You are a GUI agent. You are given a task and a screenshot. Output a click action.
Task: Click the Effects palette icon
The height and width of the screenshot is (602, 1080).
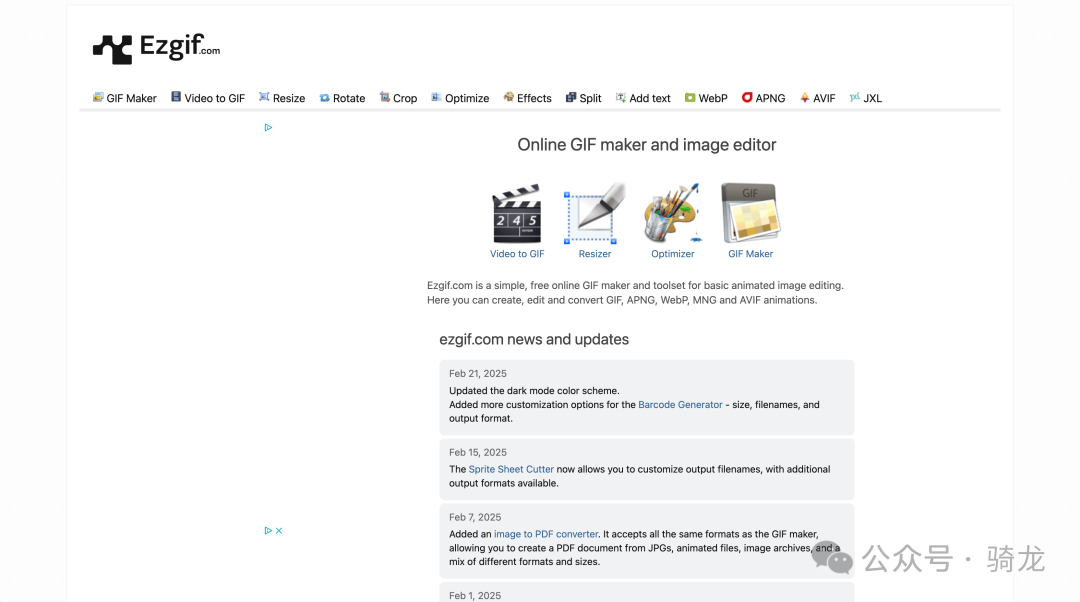(x=508, y=97)
